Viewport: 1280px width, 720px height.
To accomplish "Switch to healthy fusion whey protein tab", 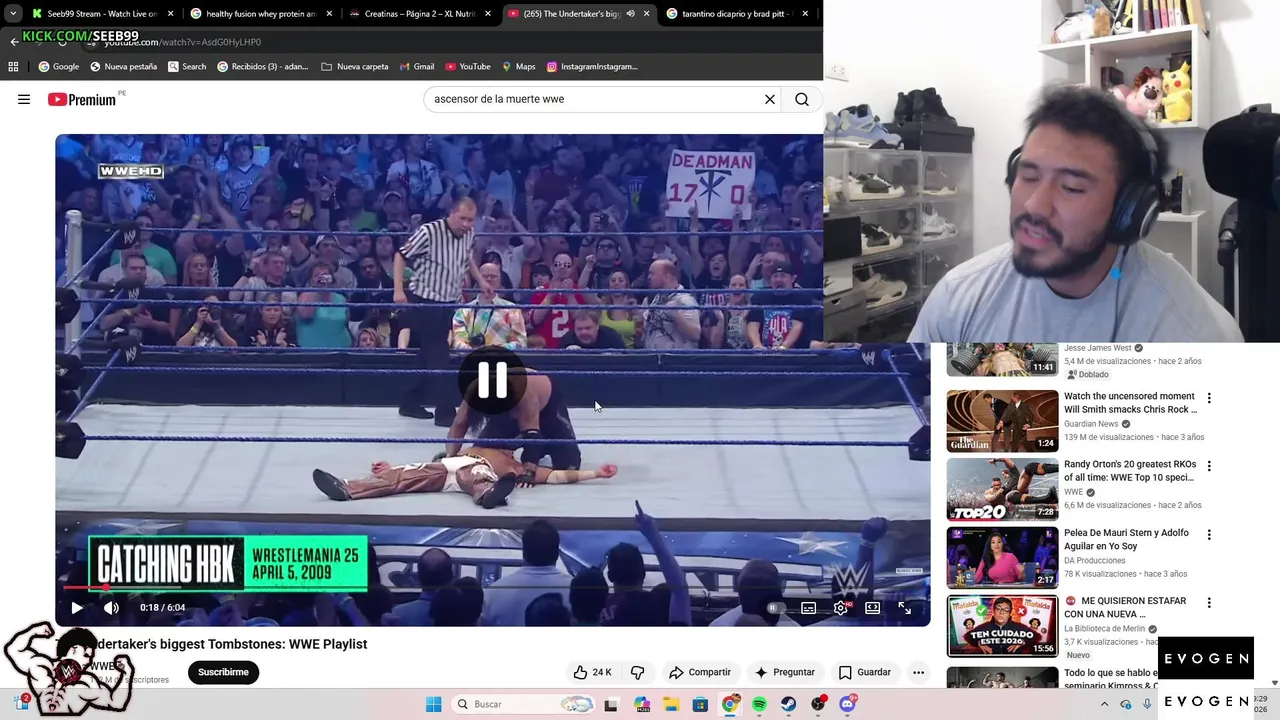I will [x=260, y=14].
